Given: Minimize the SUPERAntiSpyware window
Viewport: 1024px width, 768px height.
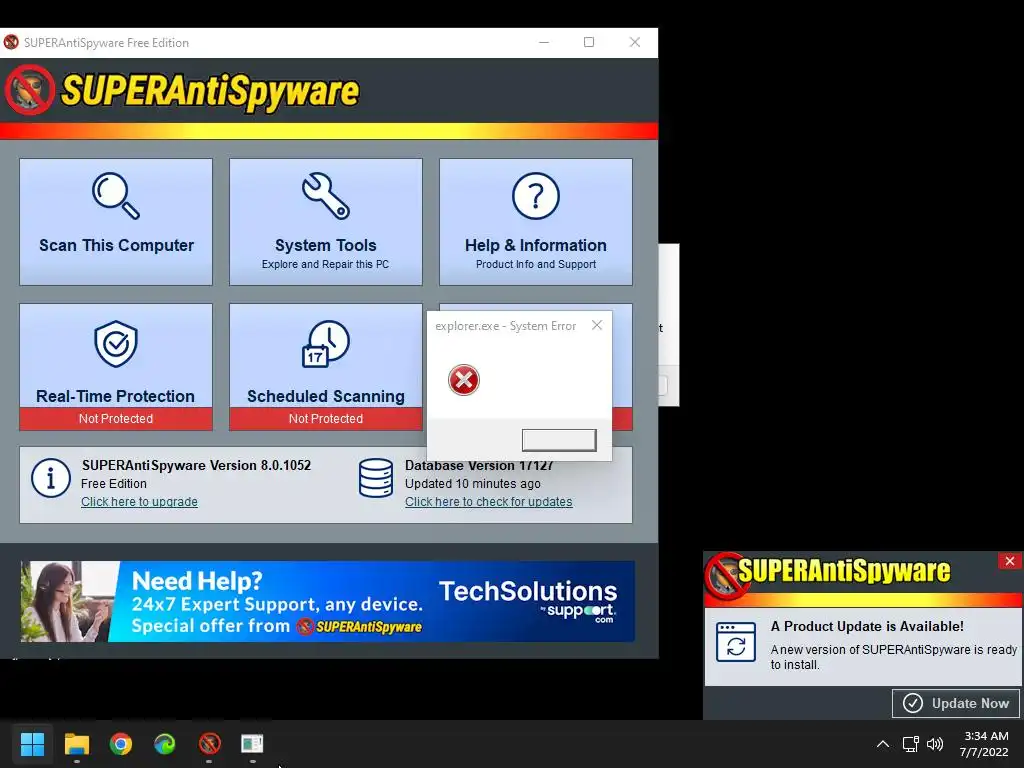Looking at the screenshot, I should 544,42.
